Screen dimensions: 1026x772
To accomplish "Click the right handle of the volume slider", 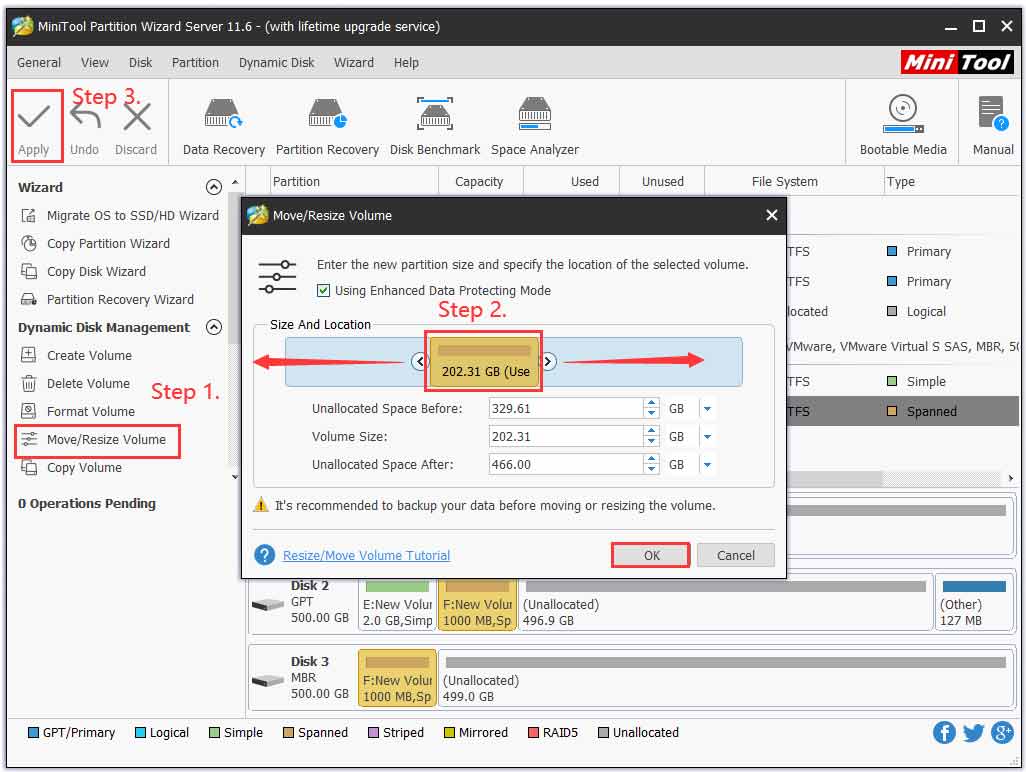I will [x=548, y=360].
